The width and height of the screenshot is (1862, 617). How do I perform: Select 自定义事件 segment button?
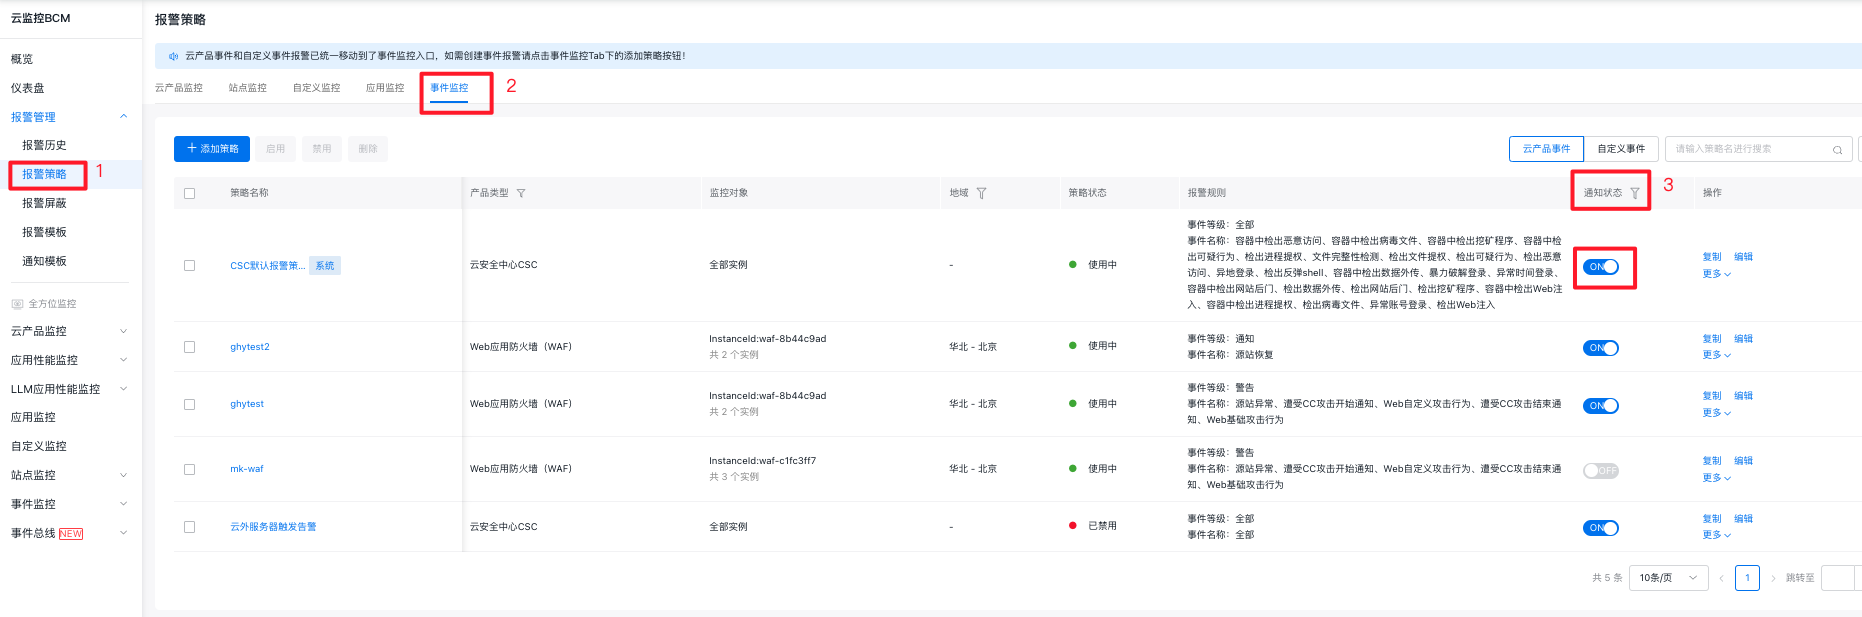pos(1621,149)
